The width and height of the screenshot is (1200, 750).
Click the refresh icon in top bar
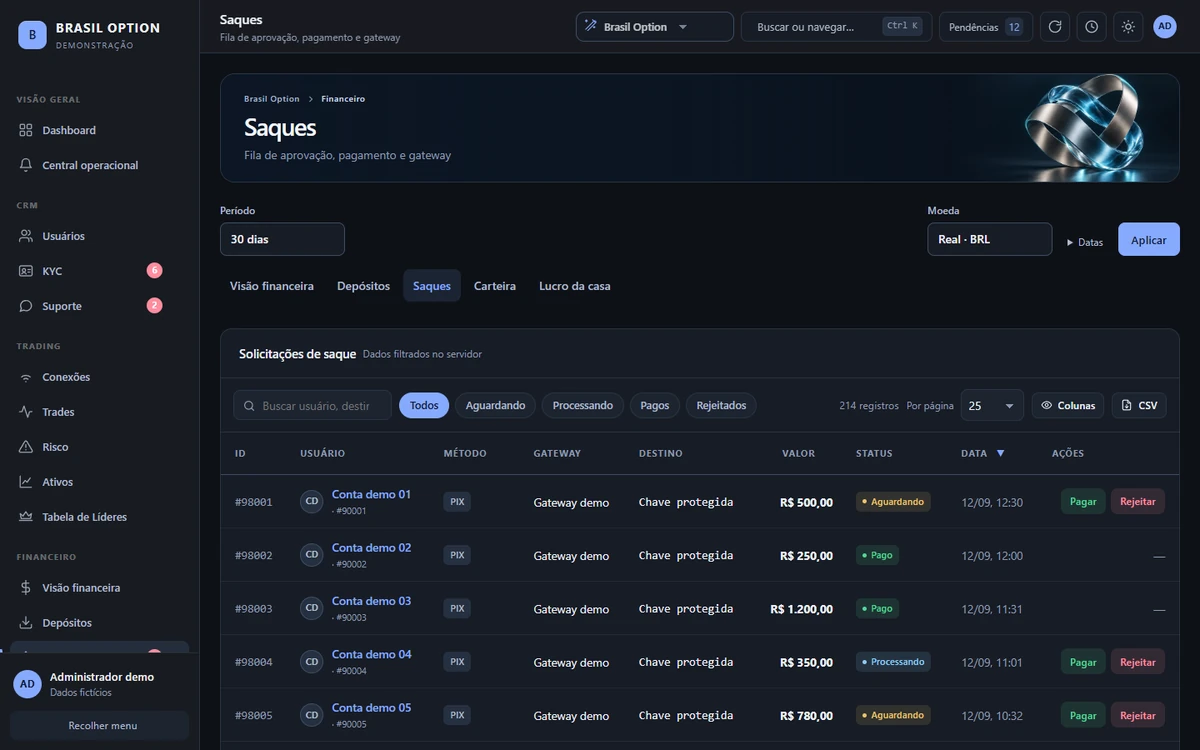coord(1055,27)
